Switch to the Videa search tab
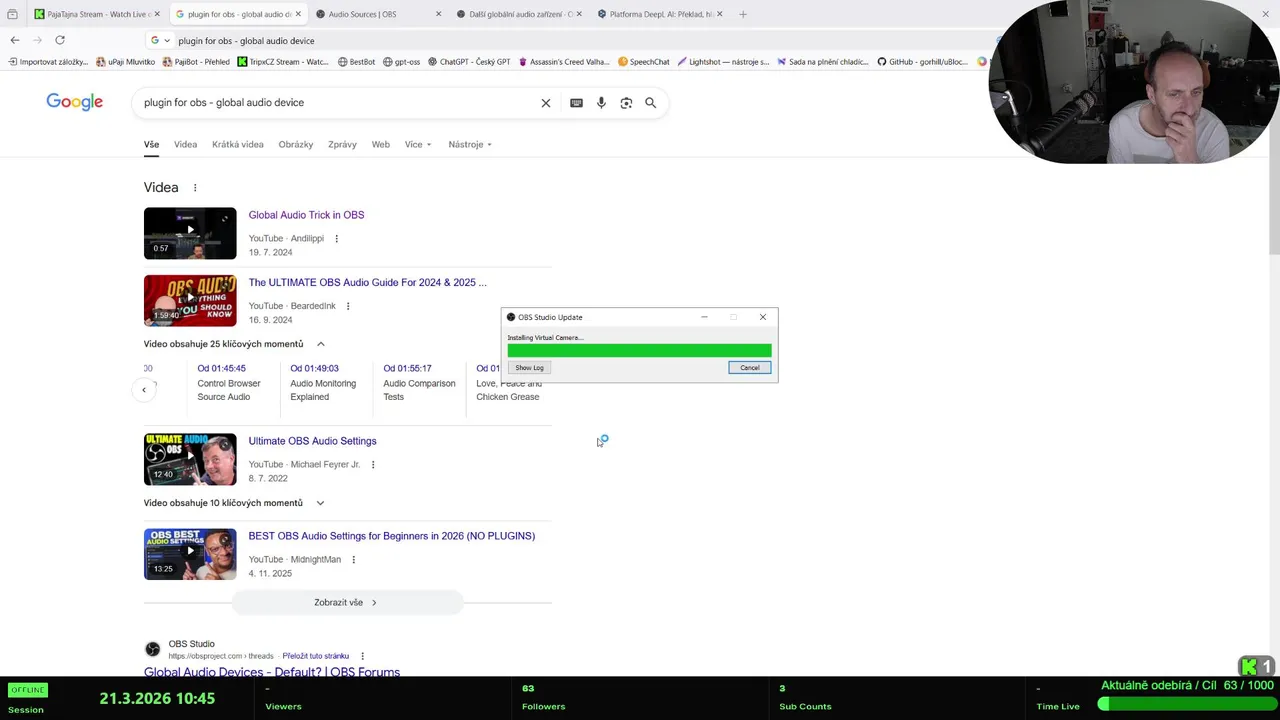This screenshot has width=1280, height=720. click(185, 145)
